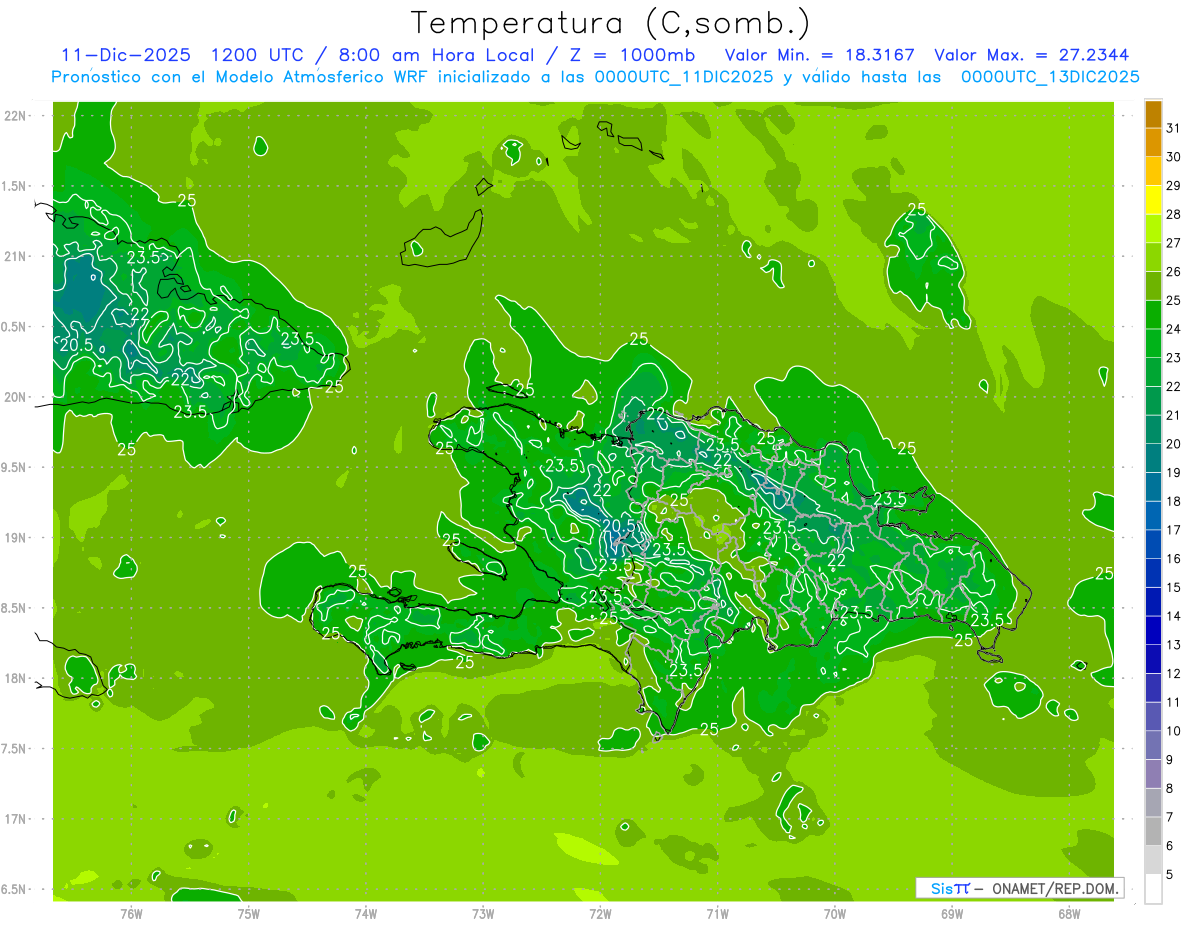The width and height of the screenshot is (1200, 927).
Task: Click the '19N' latitude axis label
Action: pos(16,538)
